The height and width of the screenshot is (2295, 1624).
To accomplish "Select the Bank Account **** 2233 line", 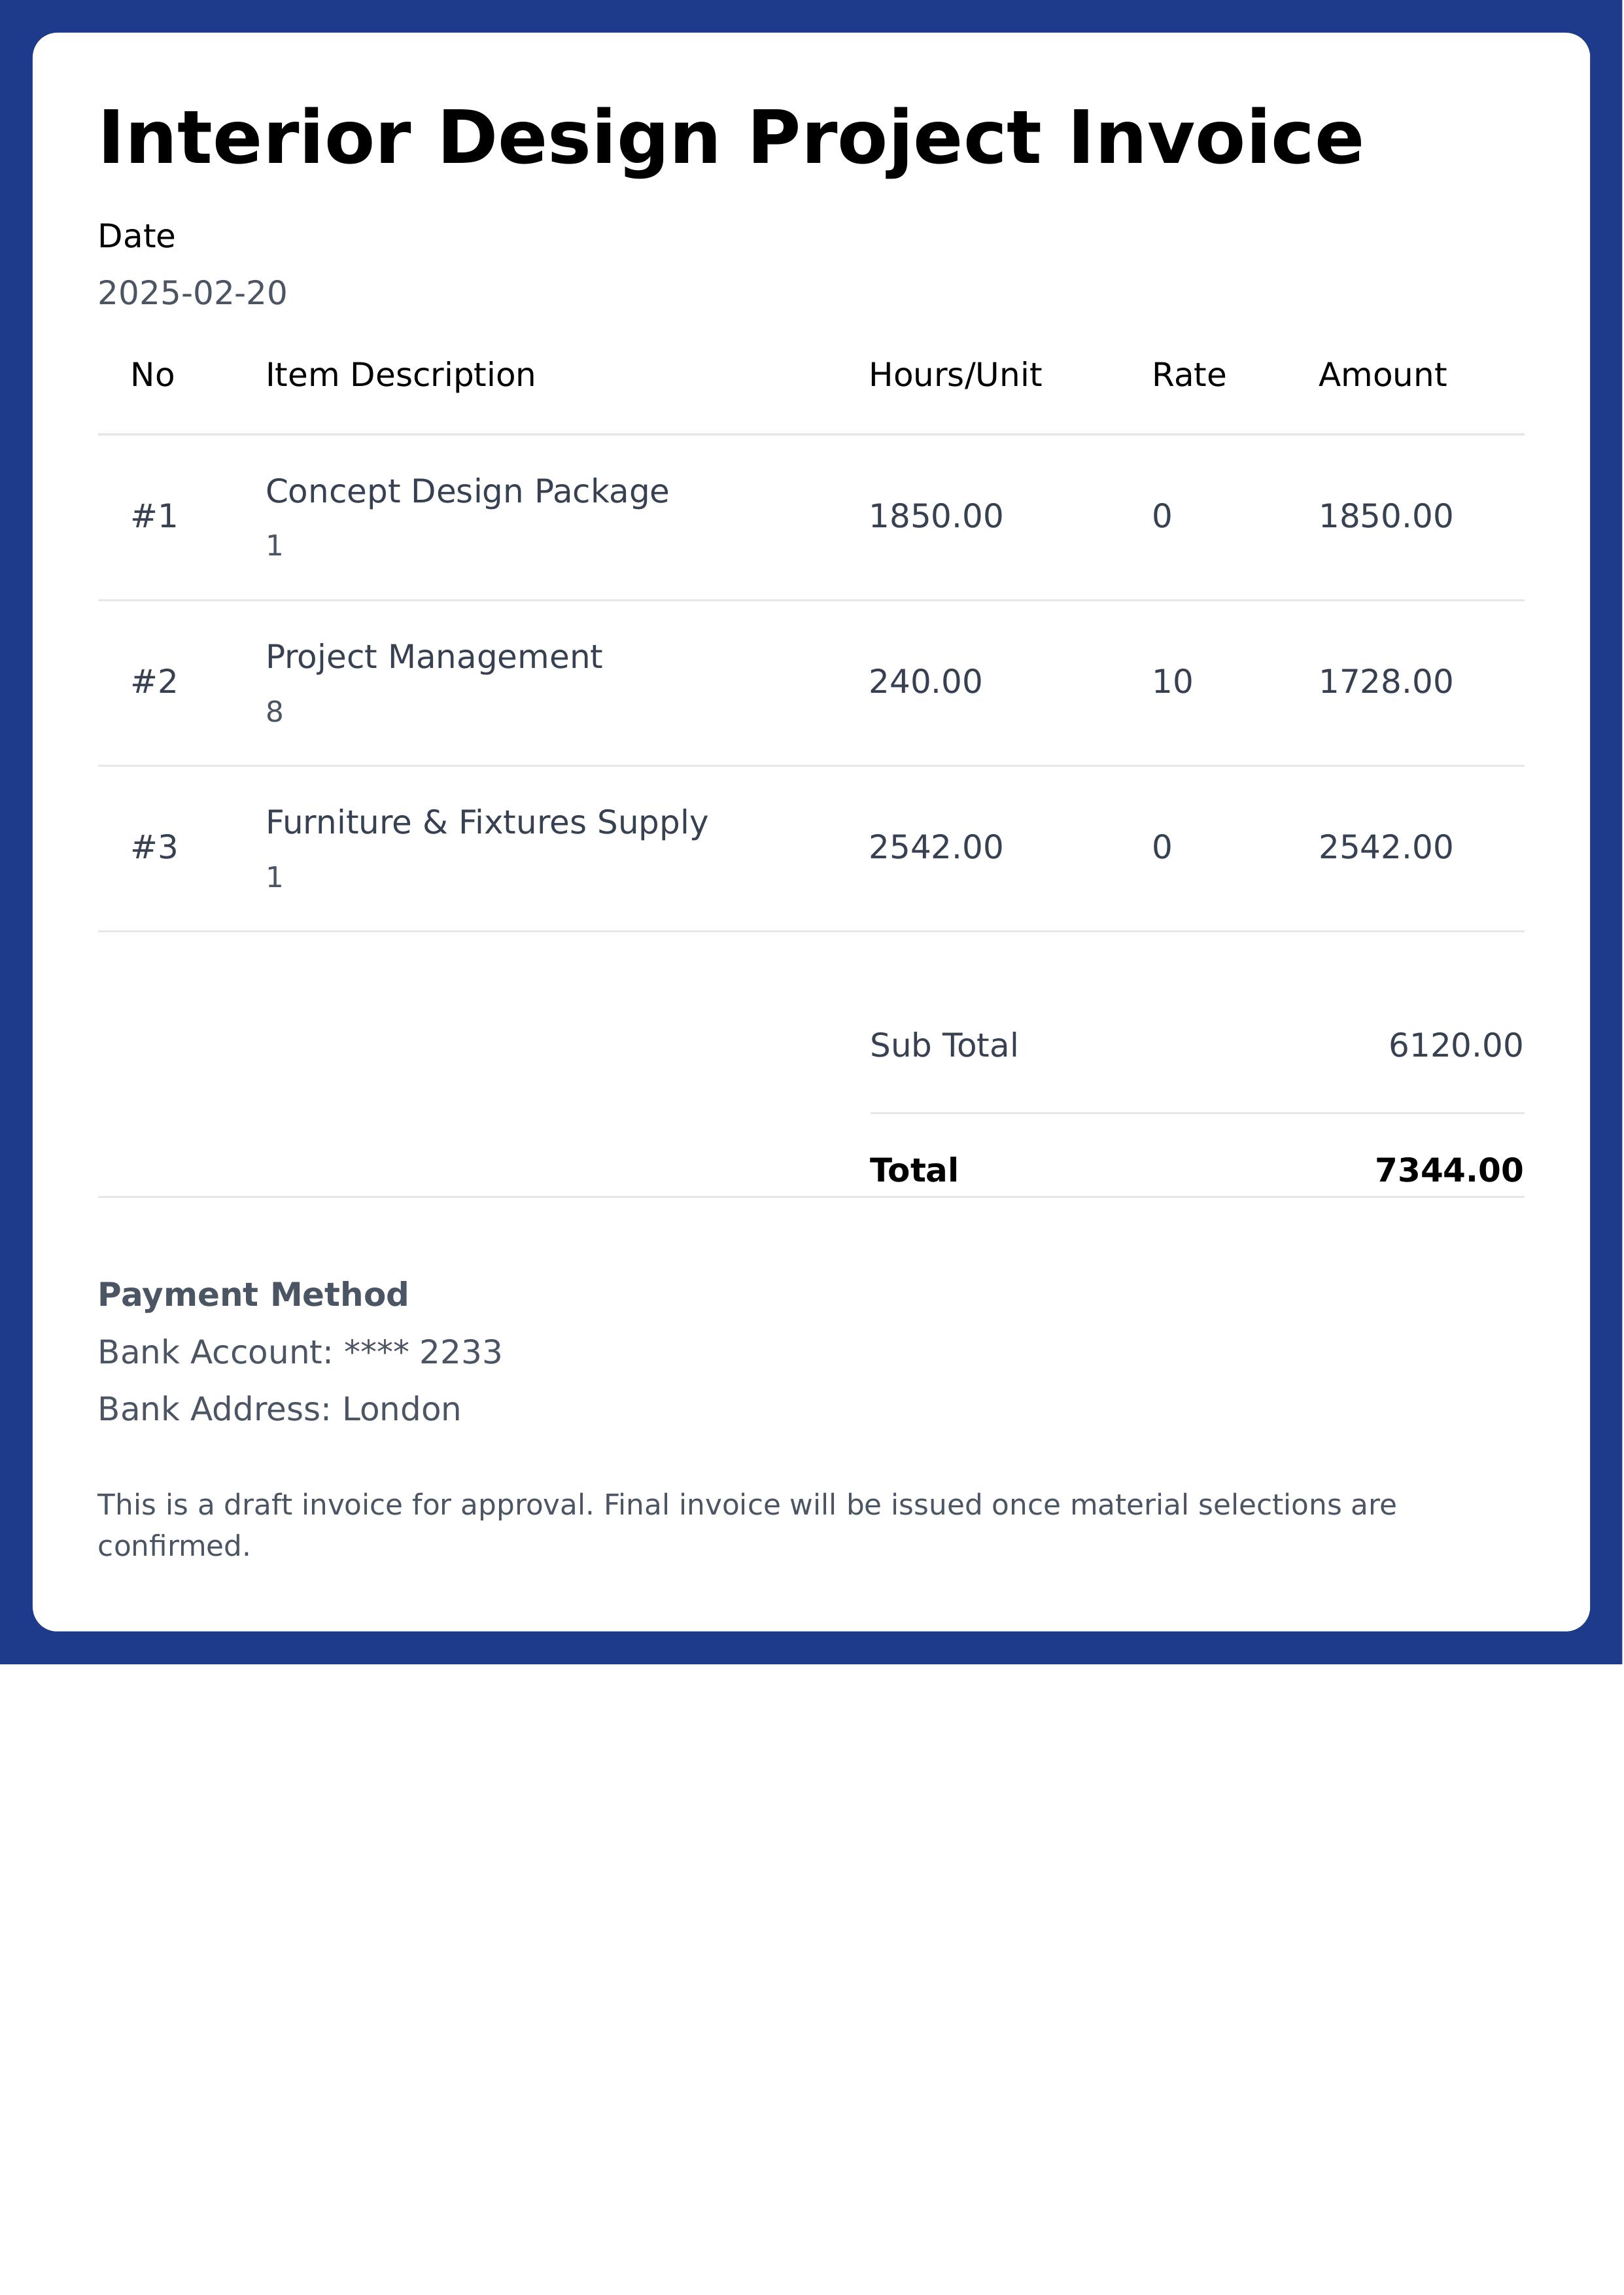I will pos(300,1352).
